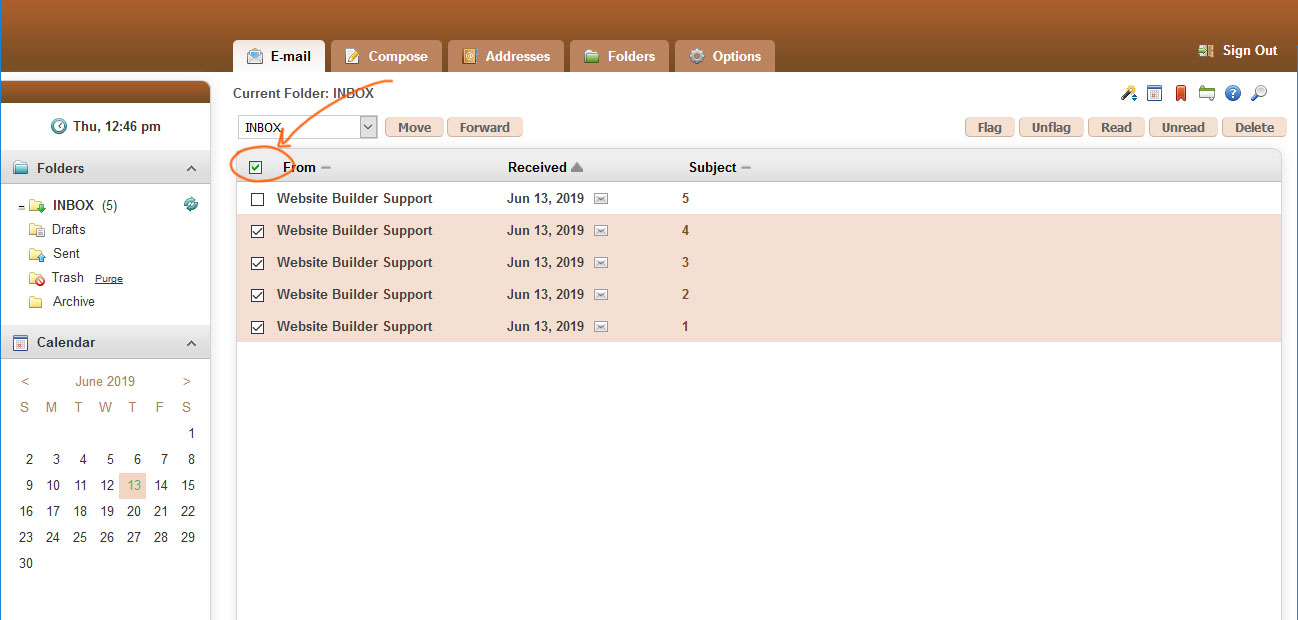1298x620 pixels.
Task: Uncheck the box for message with subject 3
Action: point(257,263)
